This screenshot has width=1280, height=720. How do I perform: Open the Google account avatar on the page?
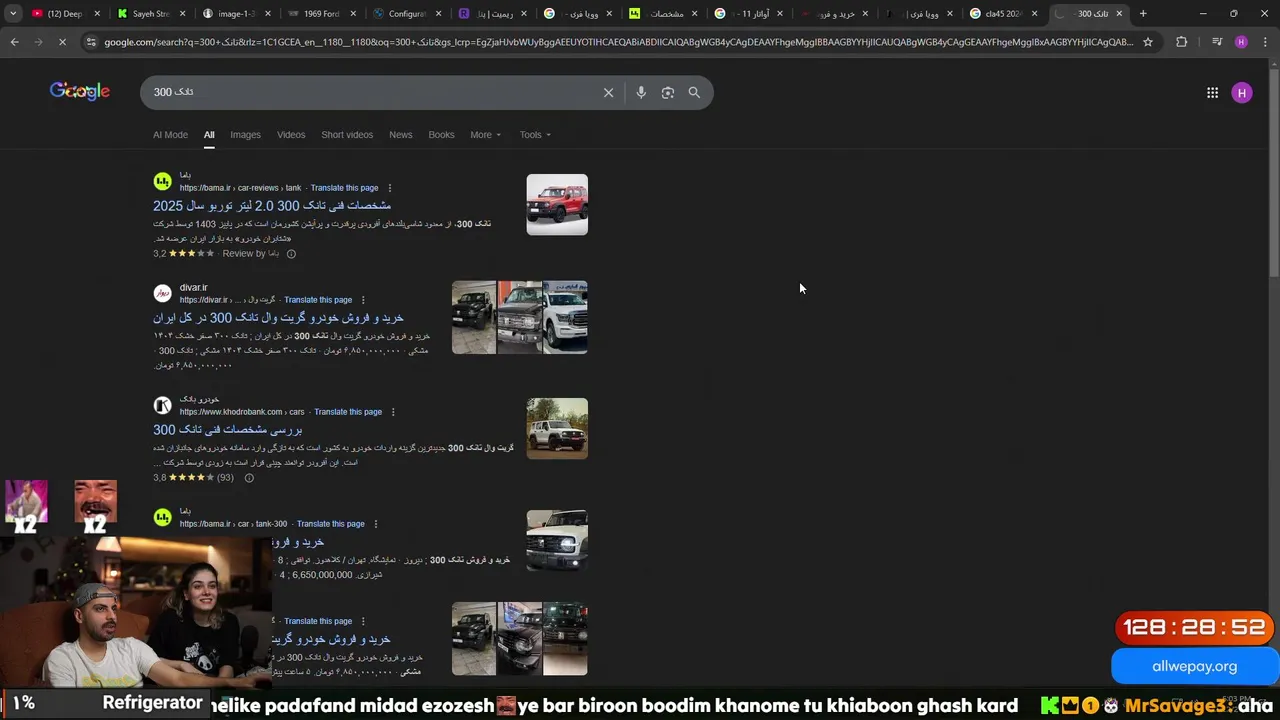(x=1242, y=92)
